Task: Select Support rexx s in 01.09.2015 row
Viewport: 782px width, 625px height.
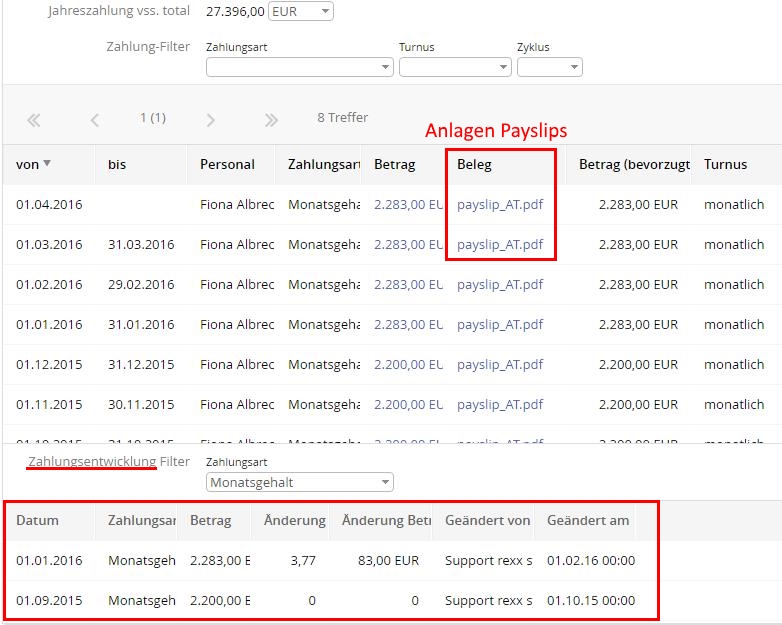Action: [x=489, y=600]
